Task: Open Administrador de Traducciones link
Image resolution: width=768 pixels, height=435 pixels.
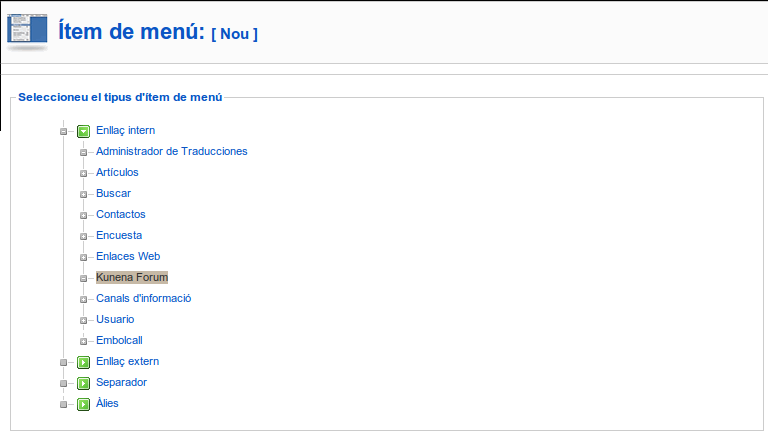Action: coord(171,152)
